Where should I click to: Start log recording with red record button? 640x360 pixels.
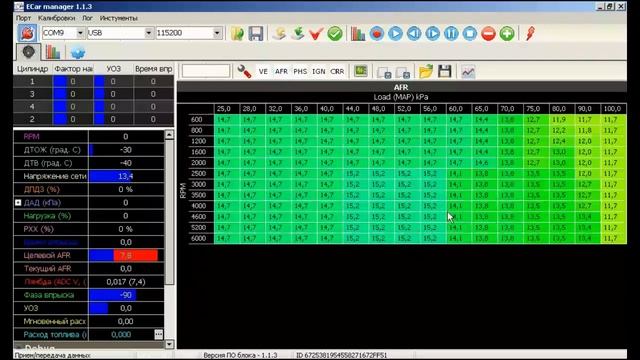(x=377, y=33)
